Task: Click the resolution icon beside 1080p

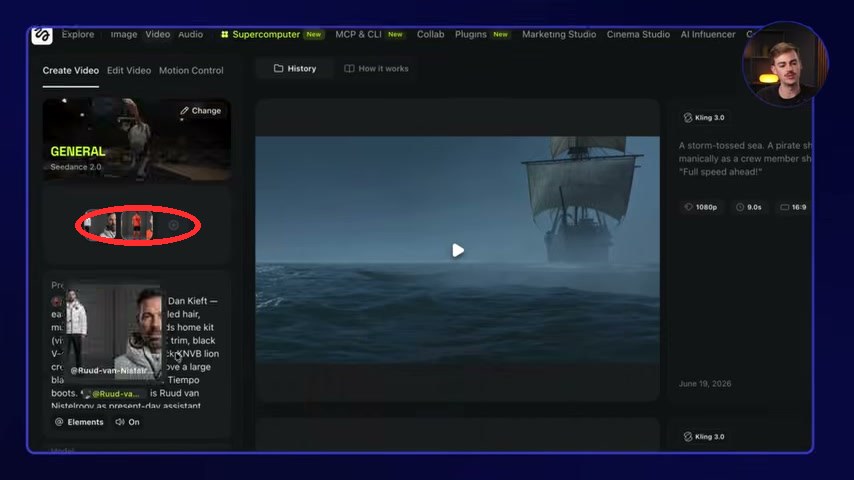Action: [x=688, y=207]
